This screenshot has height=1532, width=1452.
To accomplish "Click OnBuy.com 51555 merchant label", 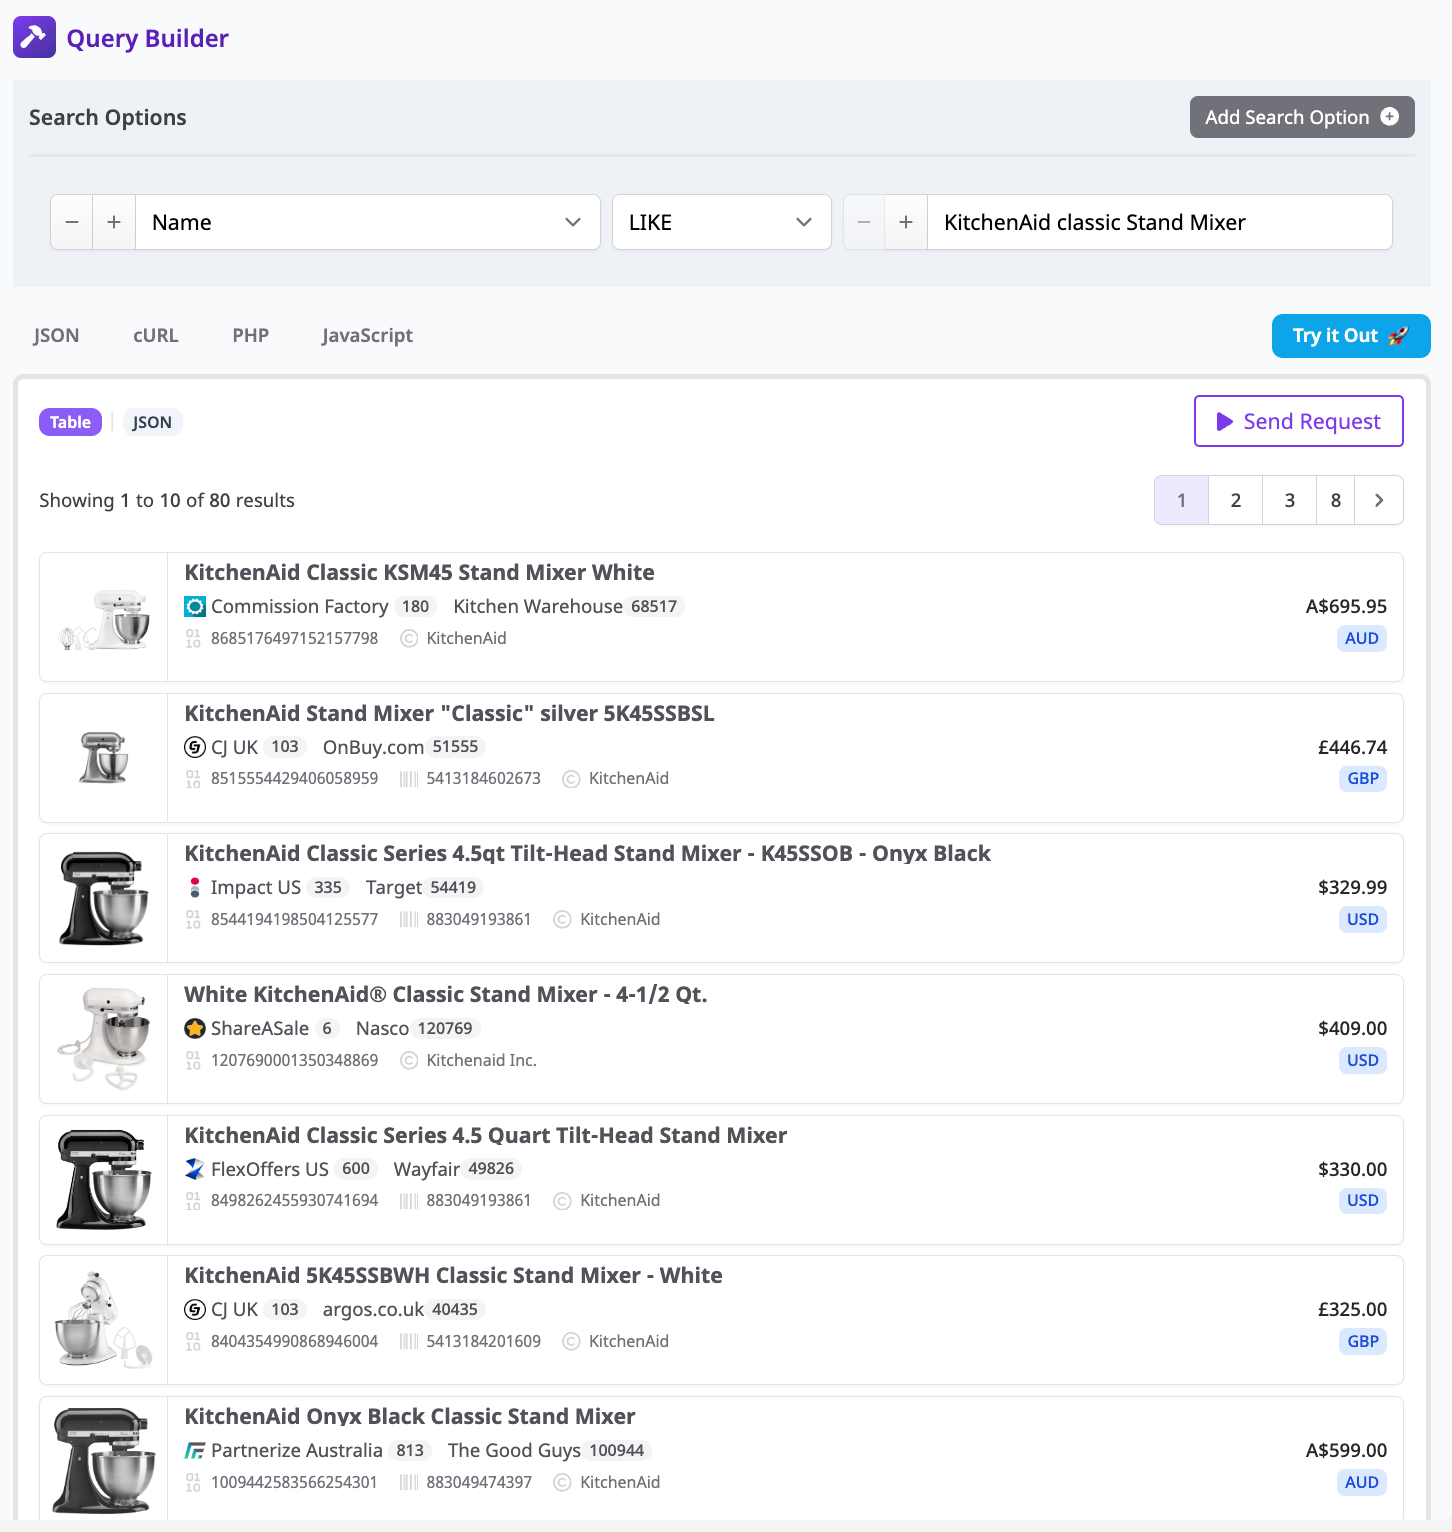I will coord(403,747).
